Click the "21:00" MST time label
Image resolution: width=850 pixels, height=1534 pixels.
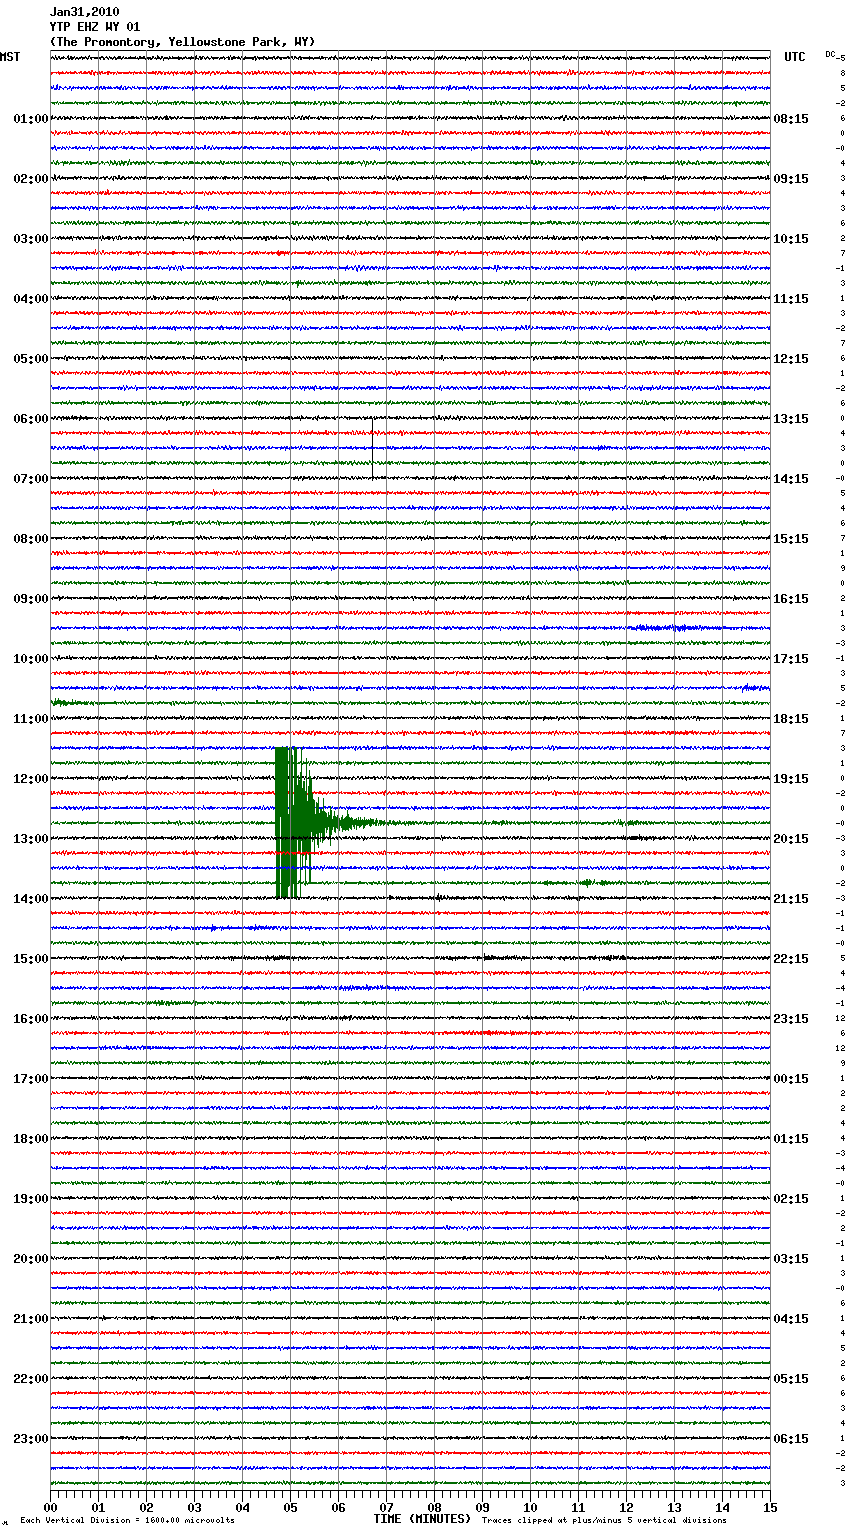pyautogui.click(x=31, y=1319)
